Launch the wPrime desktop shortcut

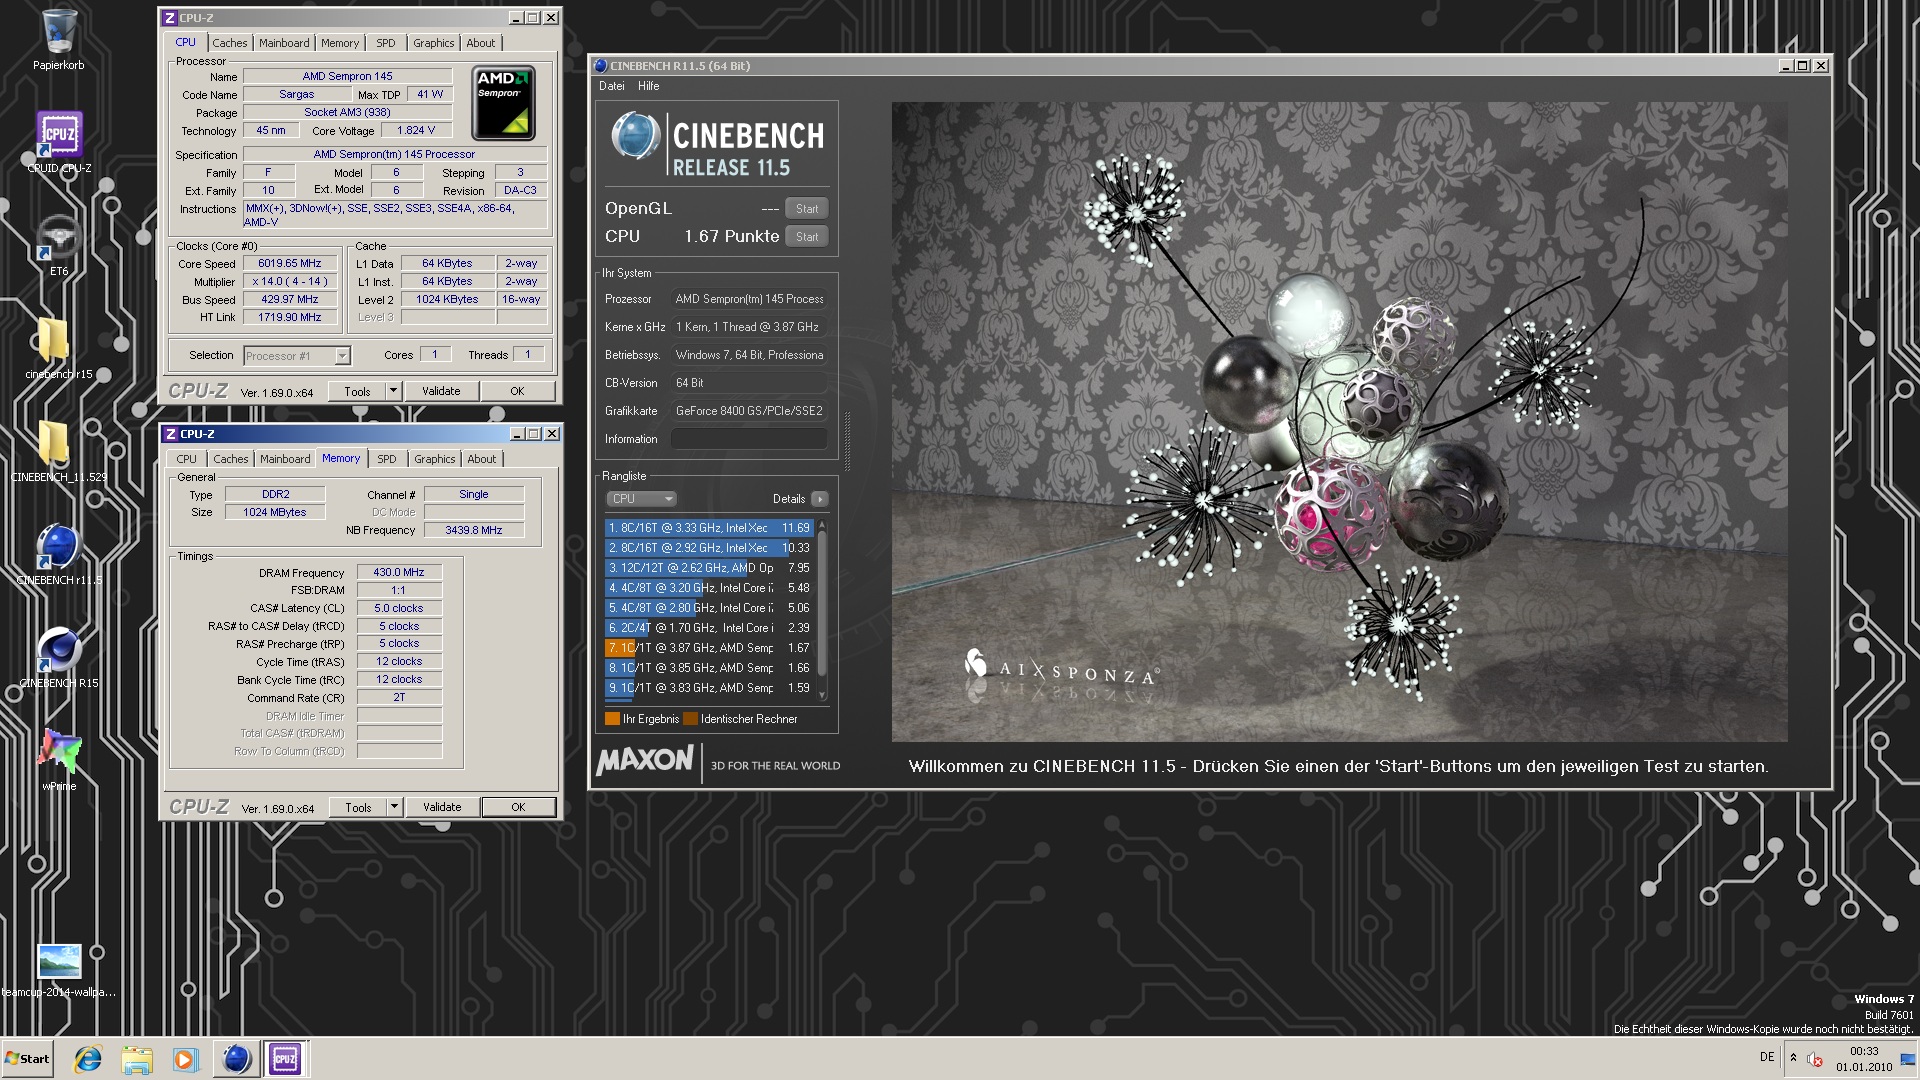(x=59, y=760)
